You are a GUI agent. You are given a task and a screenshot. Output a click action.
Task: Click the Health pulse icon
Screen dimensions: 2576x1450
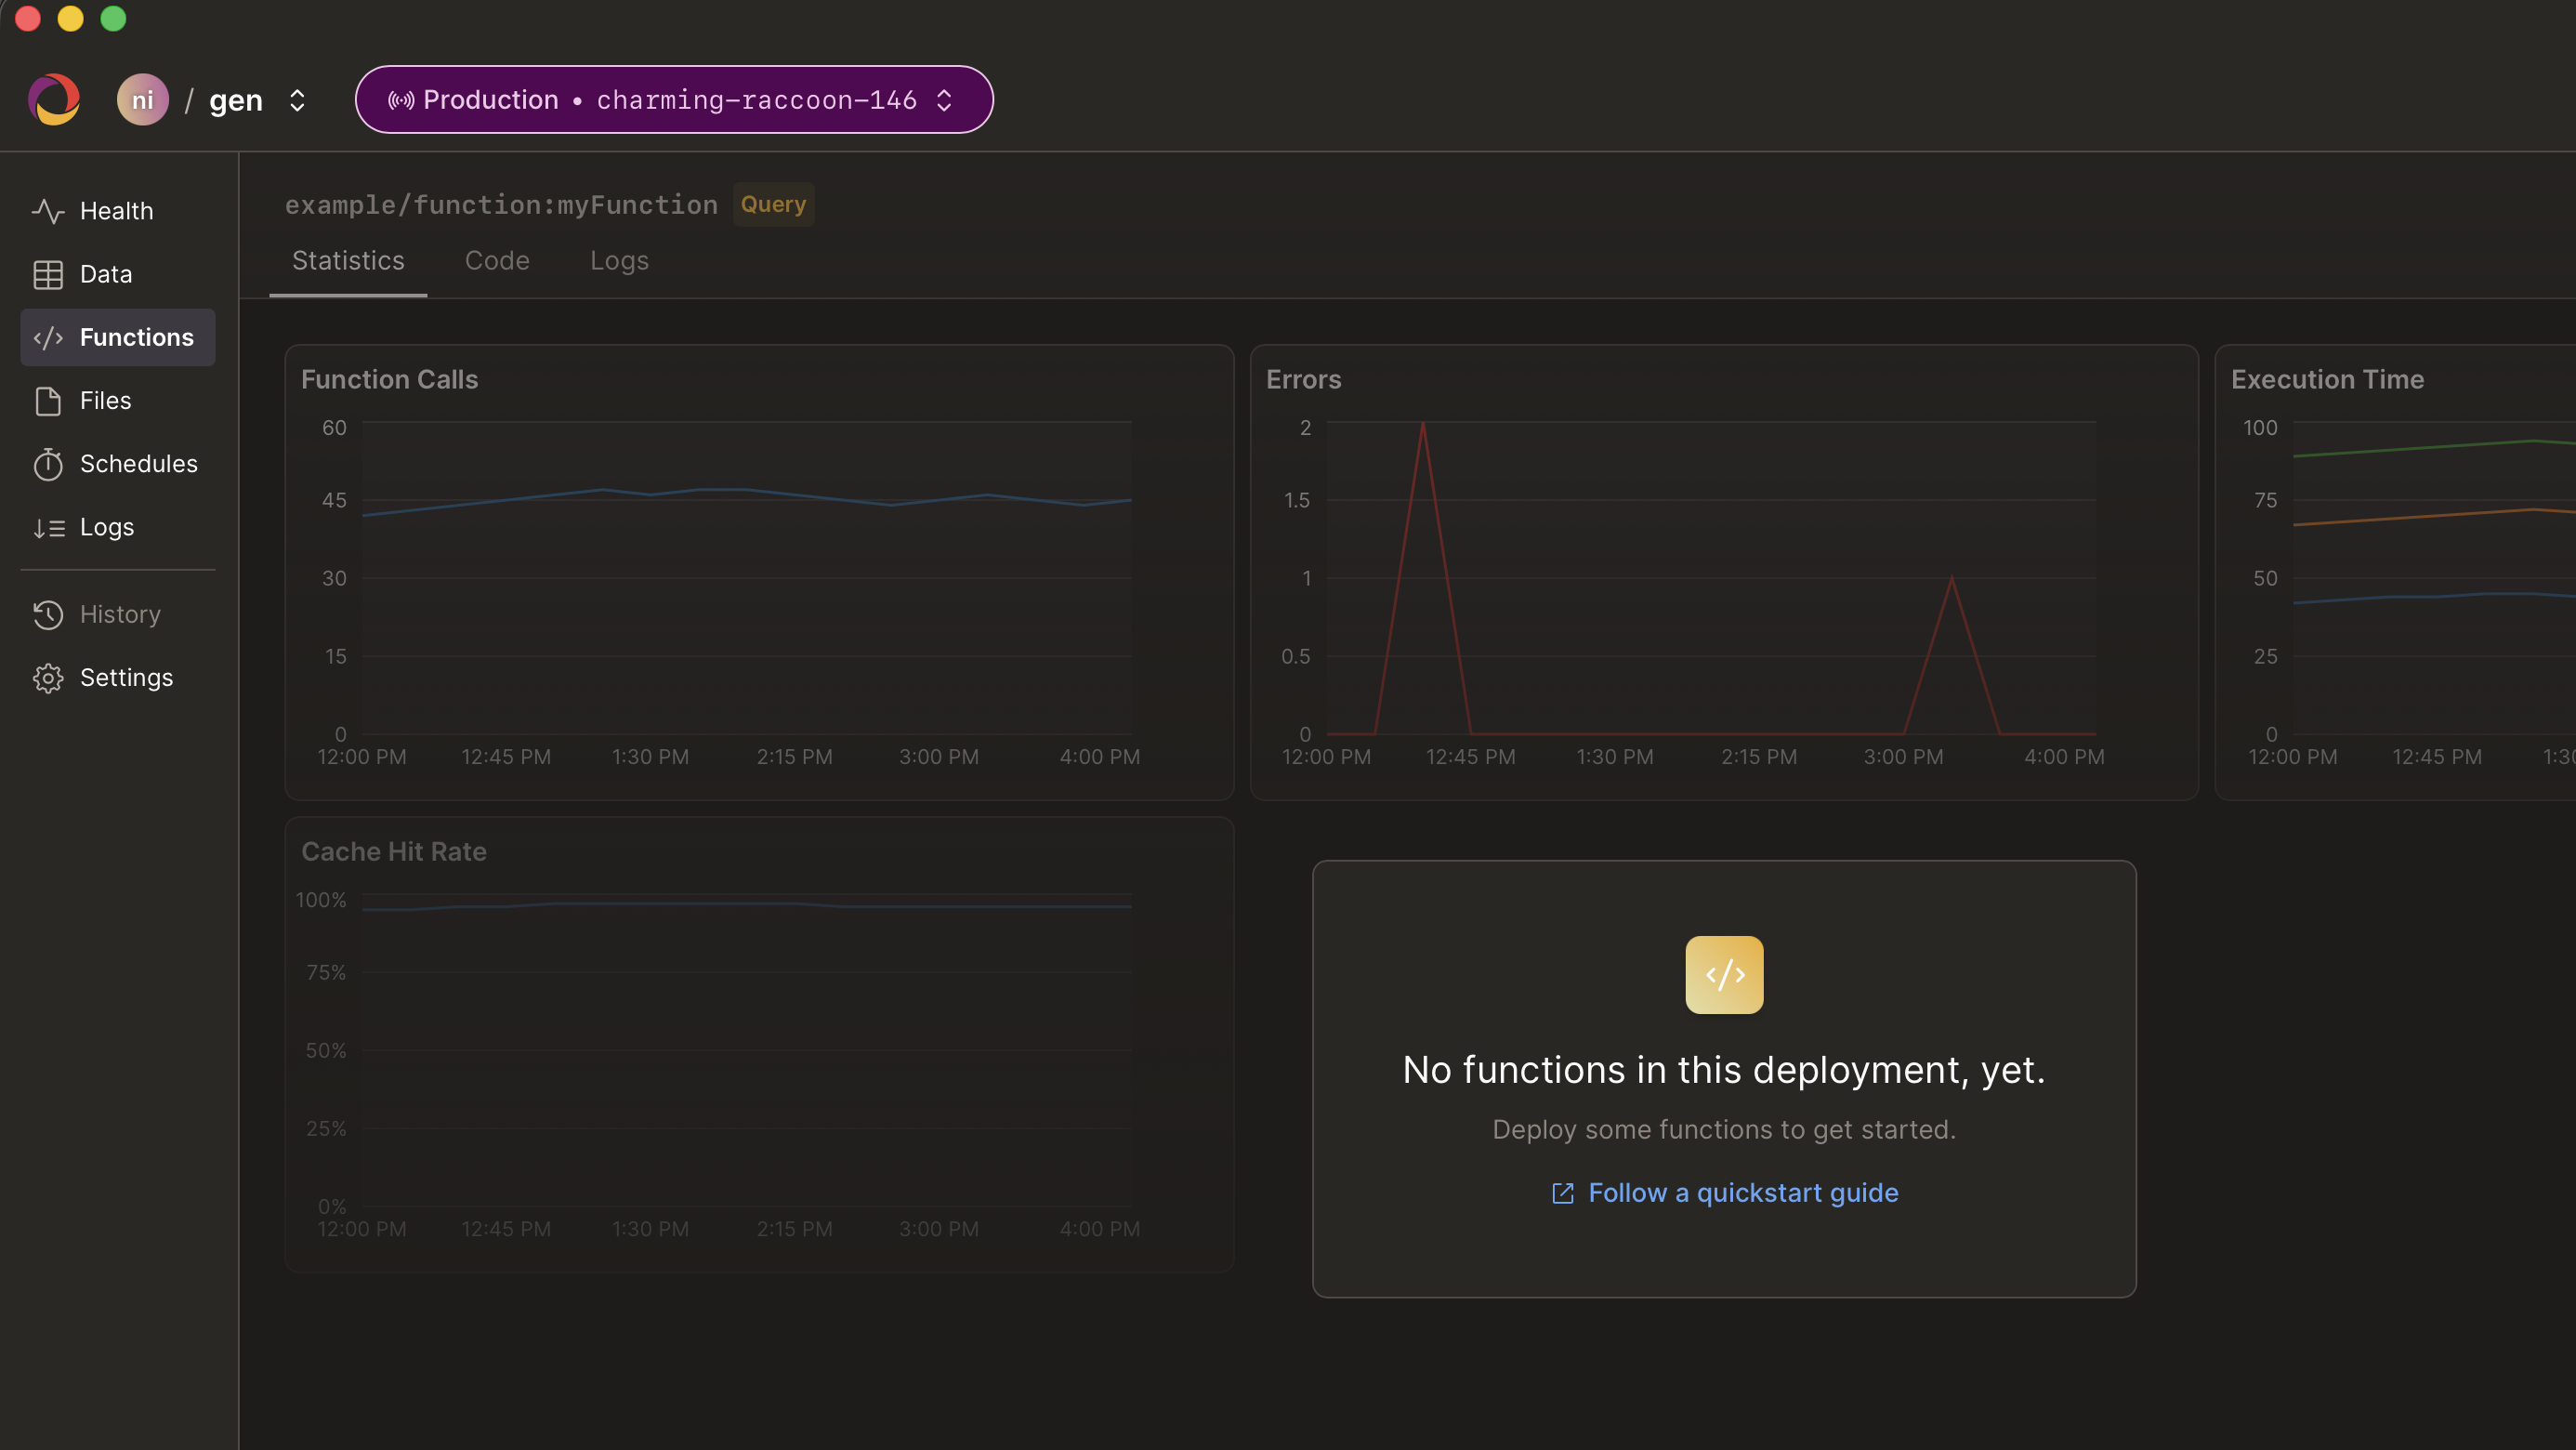(x=48, y=211)
